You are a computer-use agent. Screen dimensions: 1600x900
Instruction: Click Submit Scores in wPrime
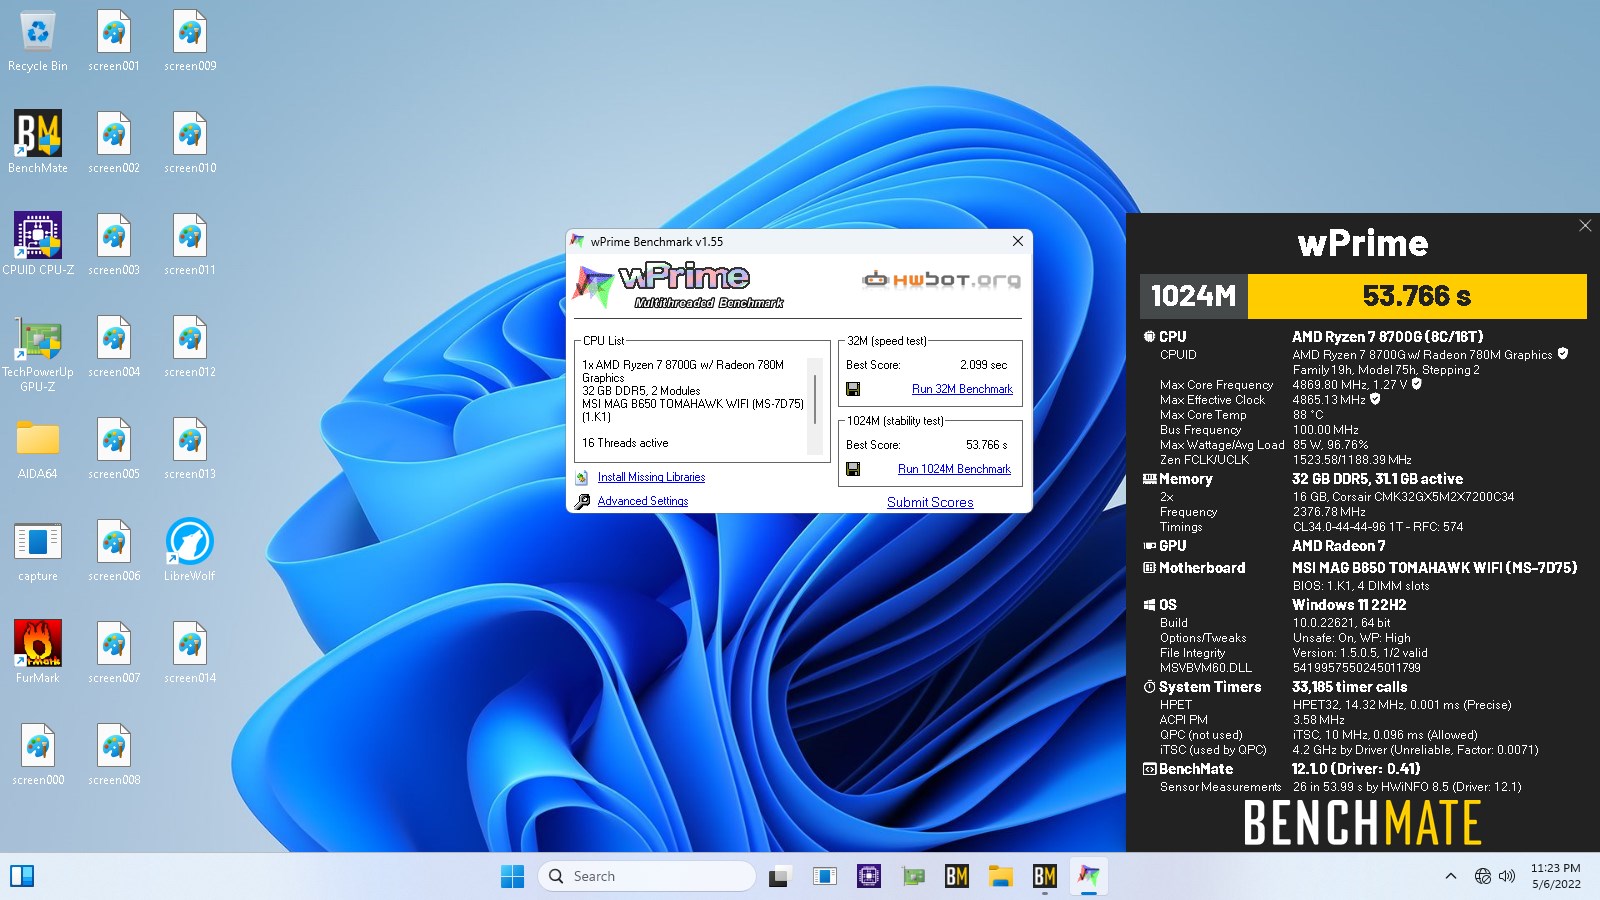[930, 502]
